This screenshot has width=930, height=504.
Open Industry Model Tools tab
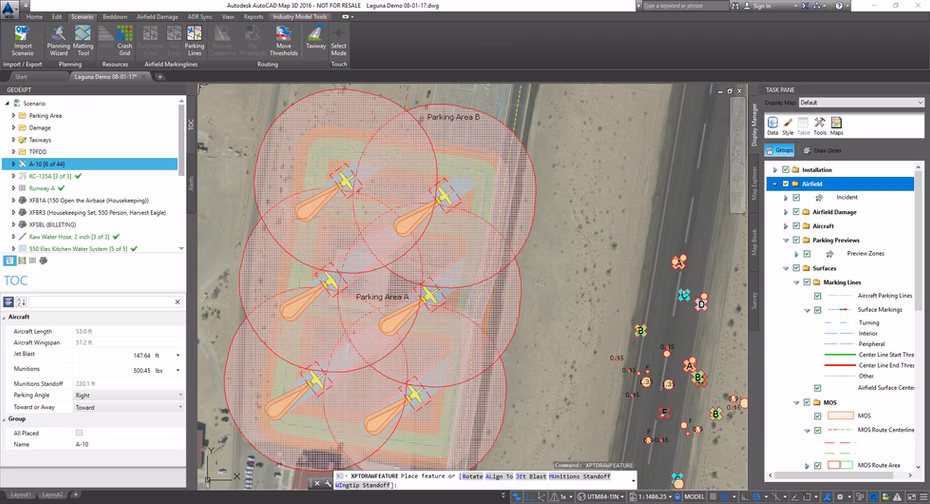coord(300,17)
